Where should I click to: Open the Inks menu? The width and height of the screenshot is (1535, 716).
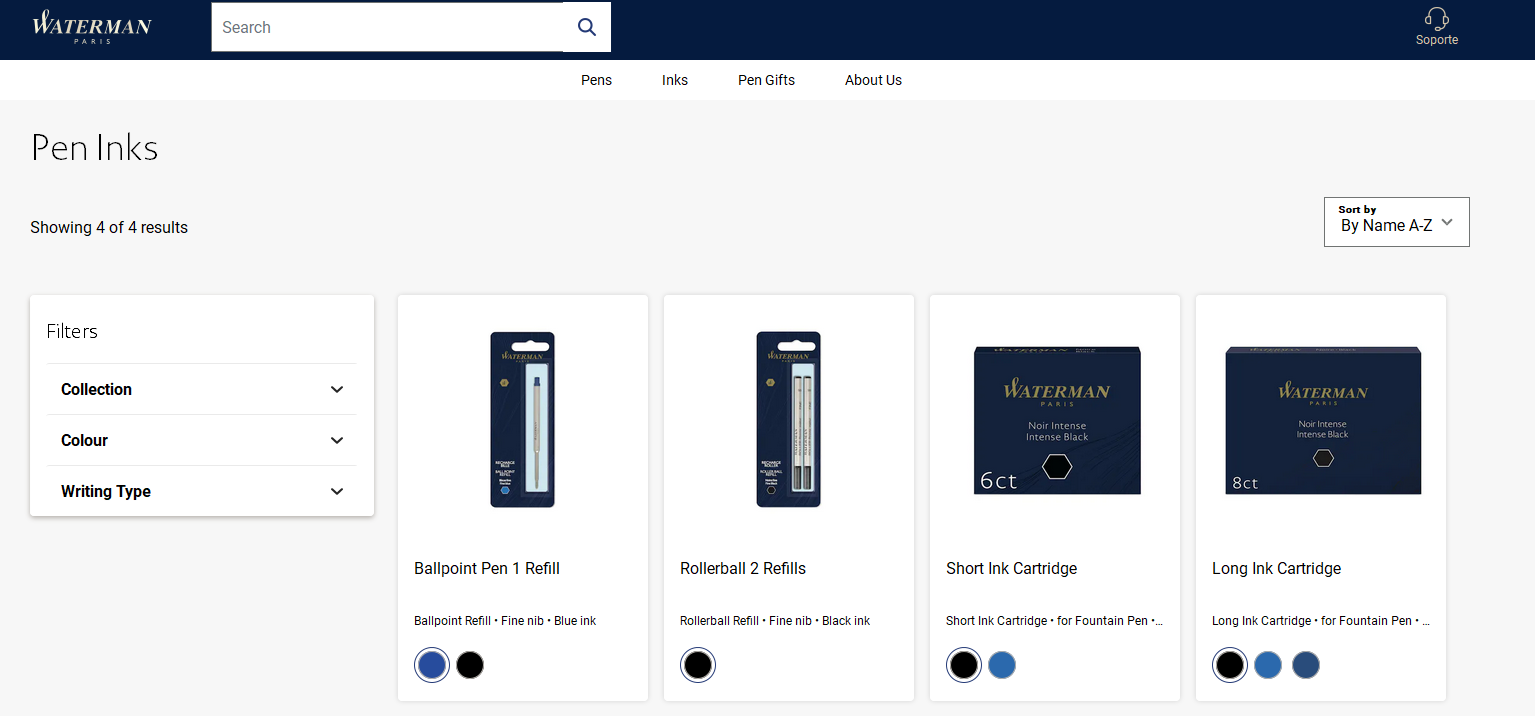[x=675, y=80]
